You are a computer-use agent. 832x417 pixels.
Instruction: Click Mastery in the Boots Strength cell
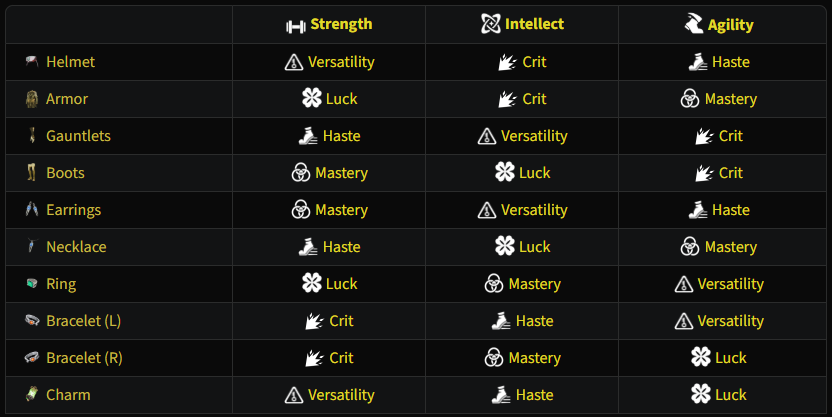tap(341, 173)
